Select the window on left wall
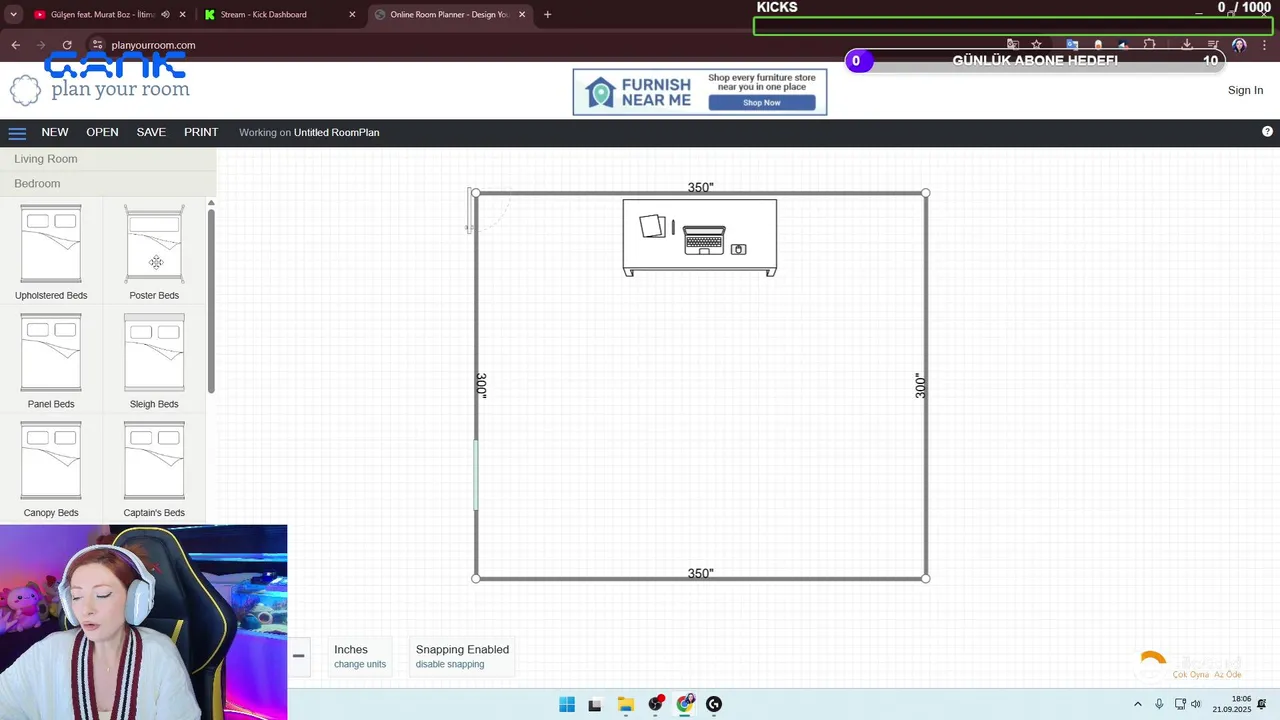 point(476,475)
